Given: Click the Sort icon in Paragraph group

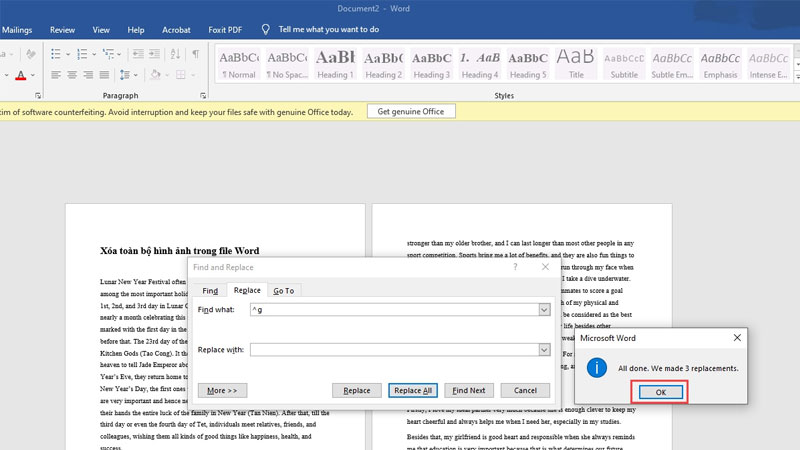Looking at the screenshot, I should pos(174,54).
